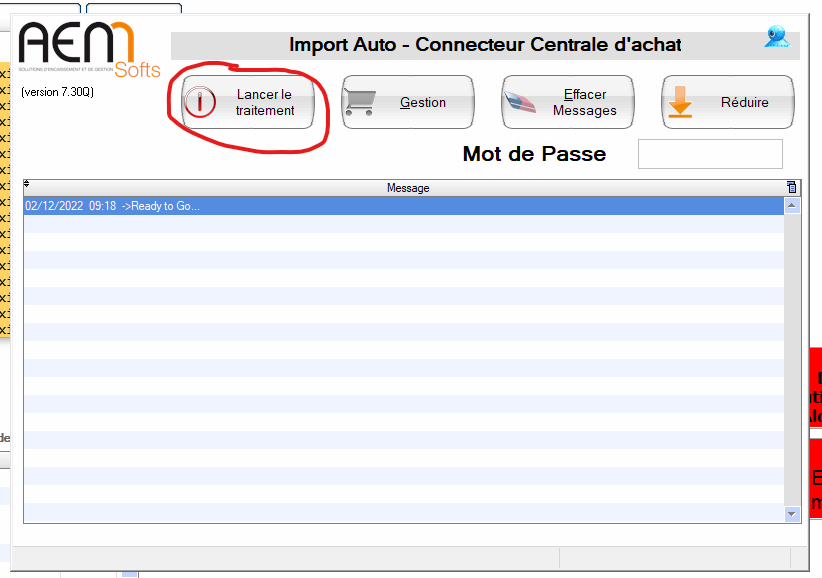The width and height of the screenshot is (822, 578).
Task: Open Gestion with the shopping cart button
Action: point(408,102)
